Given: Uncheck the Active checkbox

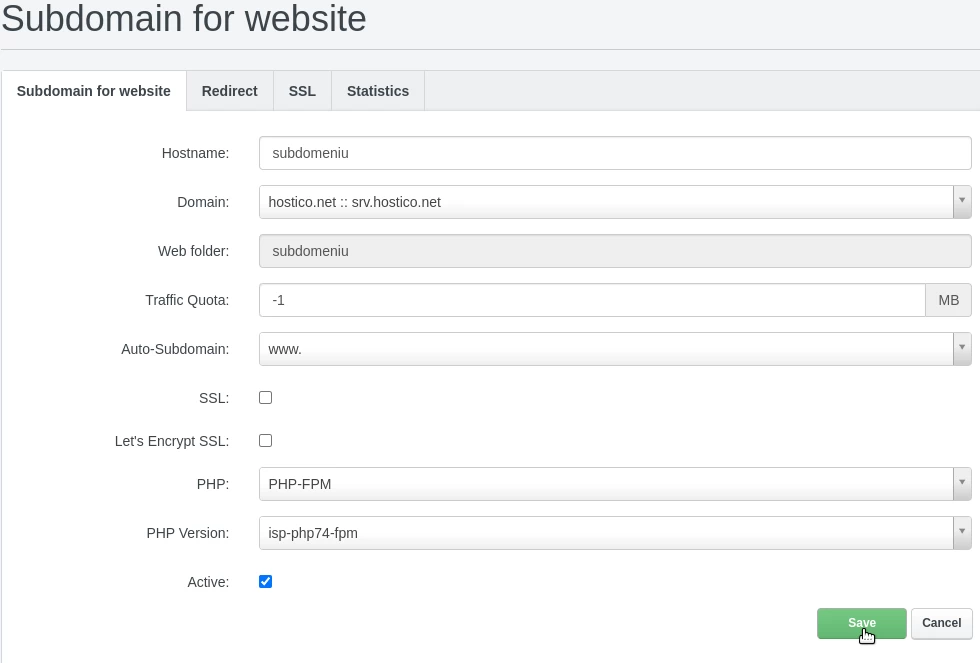Looking at the screenshot, I should (x=266, y=582).
